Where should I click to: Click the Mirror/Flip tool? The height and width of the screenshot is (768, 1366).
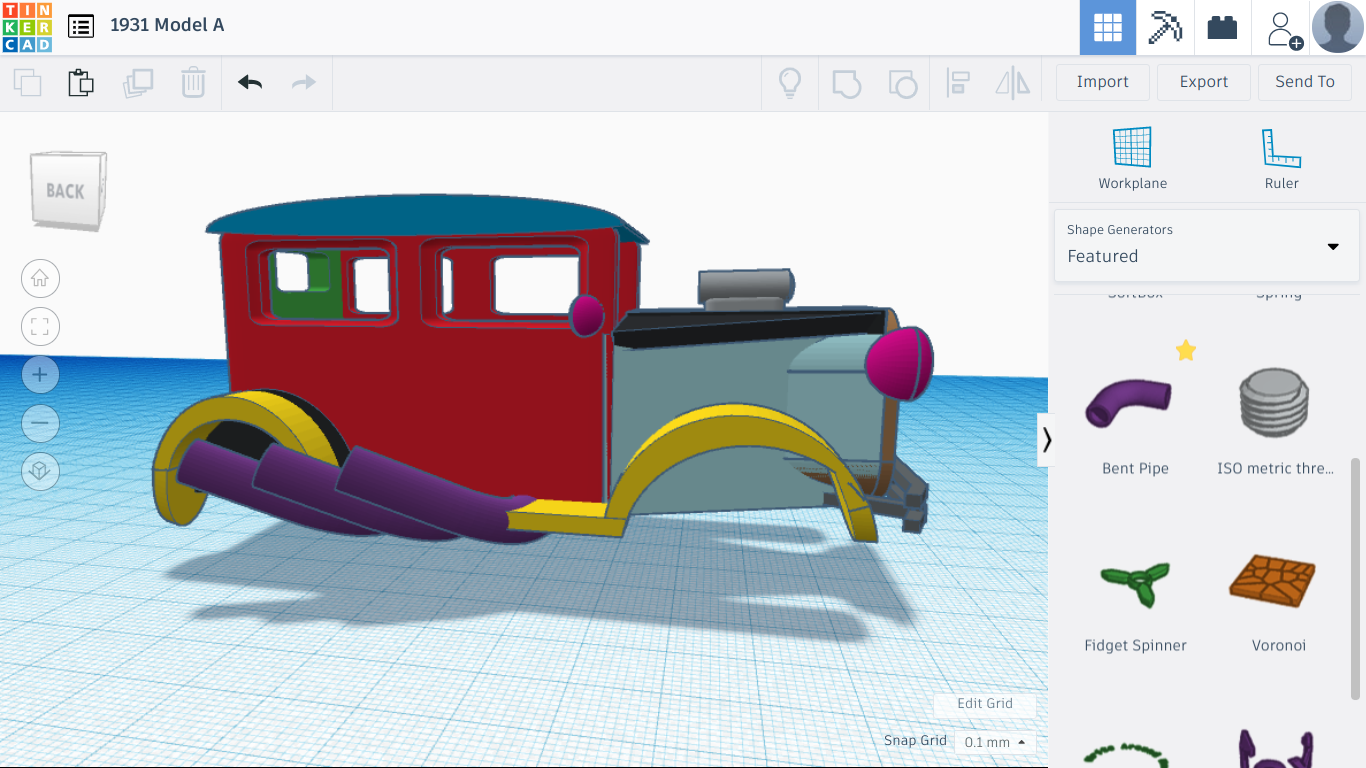(1012, 84)
